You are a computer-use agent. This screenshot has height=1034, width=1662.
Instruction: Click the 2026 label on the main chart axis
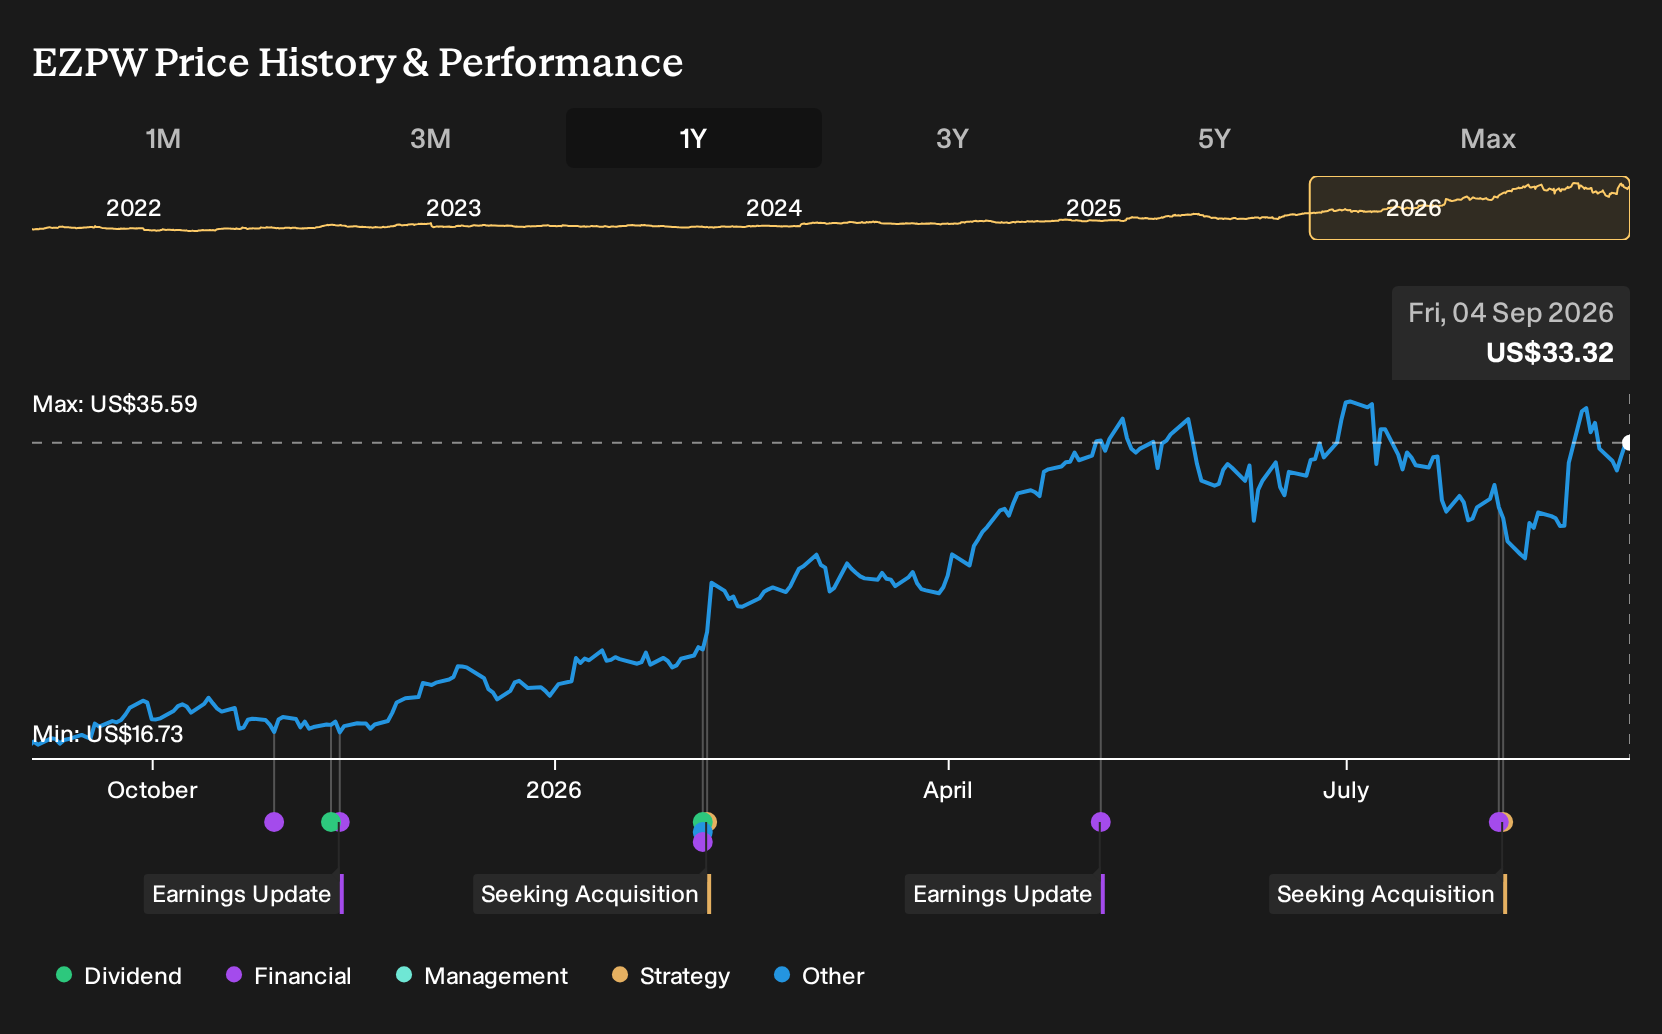553,790
